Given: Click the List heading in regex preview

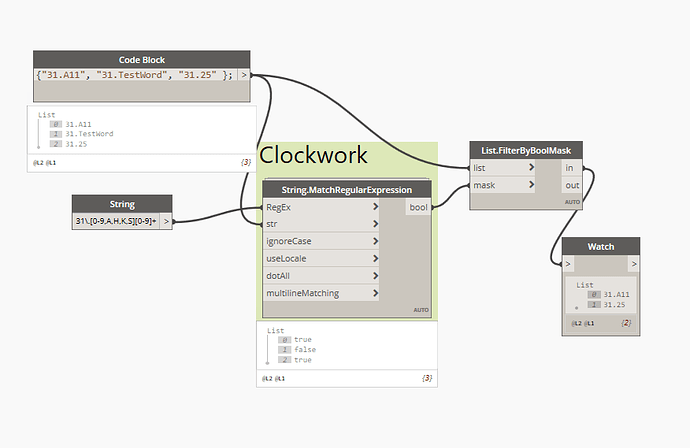Looking at the screenshot, I should [x=275, y=330].
